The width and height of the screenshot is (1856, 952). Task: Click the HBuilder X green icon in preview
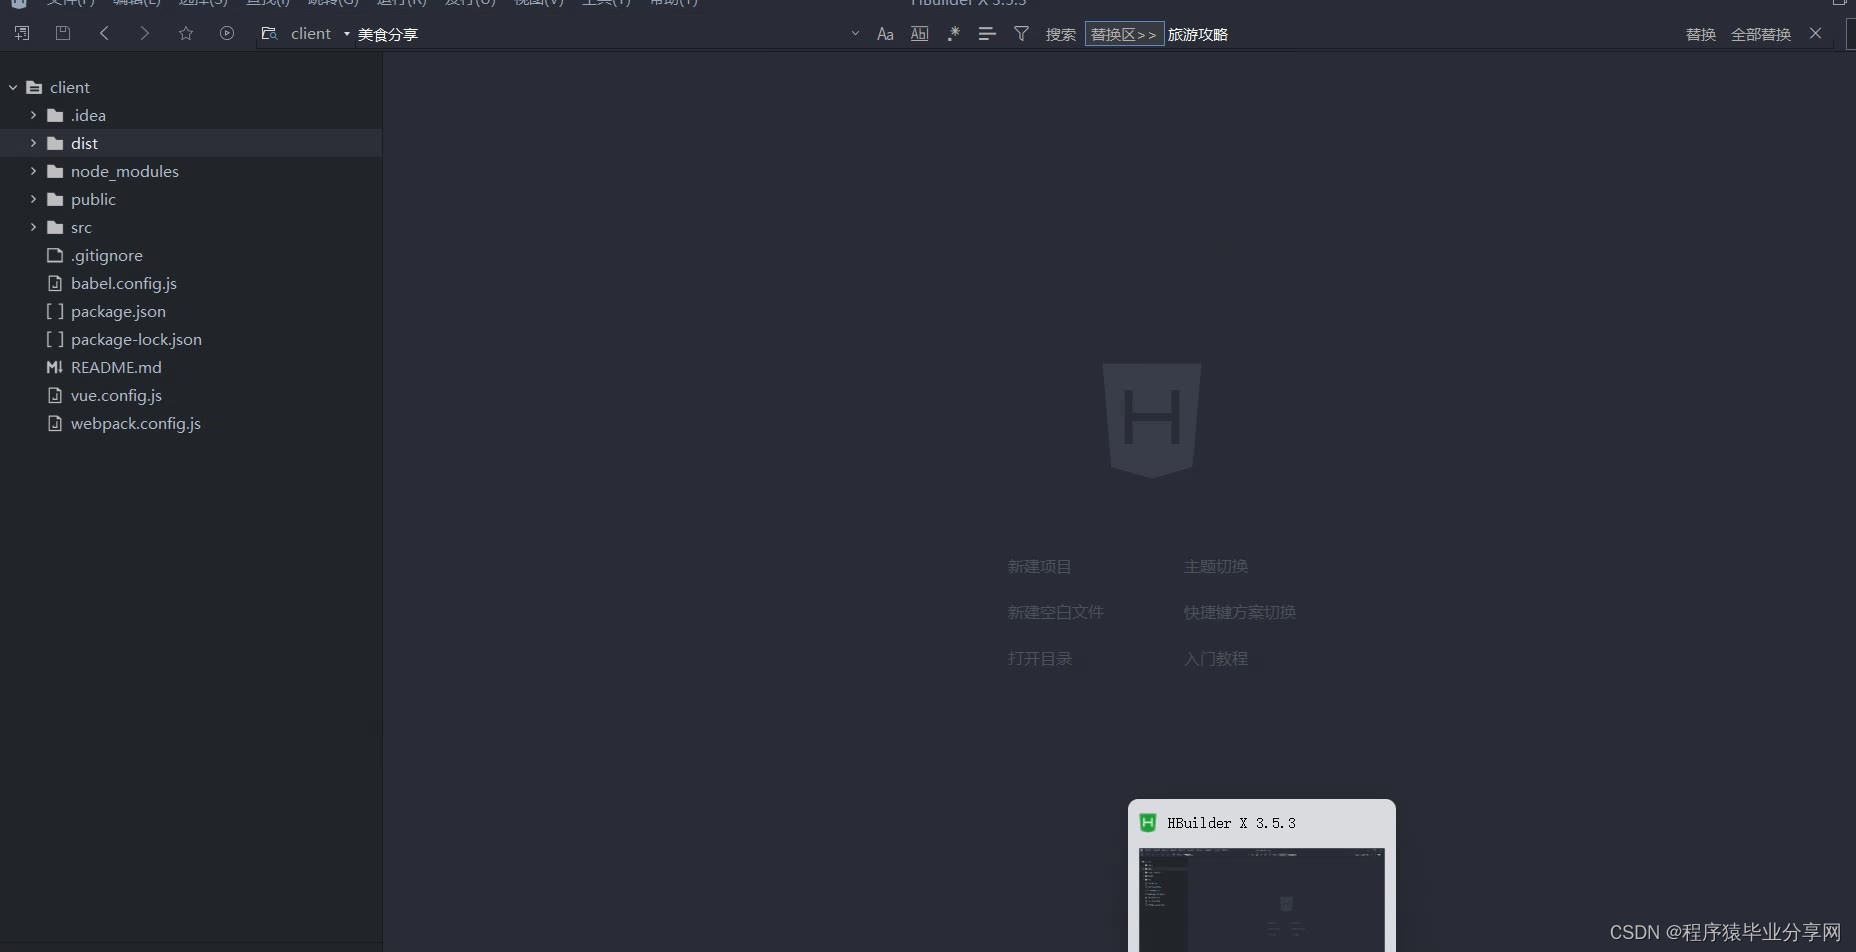point(1148,823)
